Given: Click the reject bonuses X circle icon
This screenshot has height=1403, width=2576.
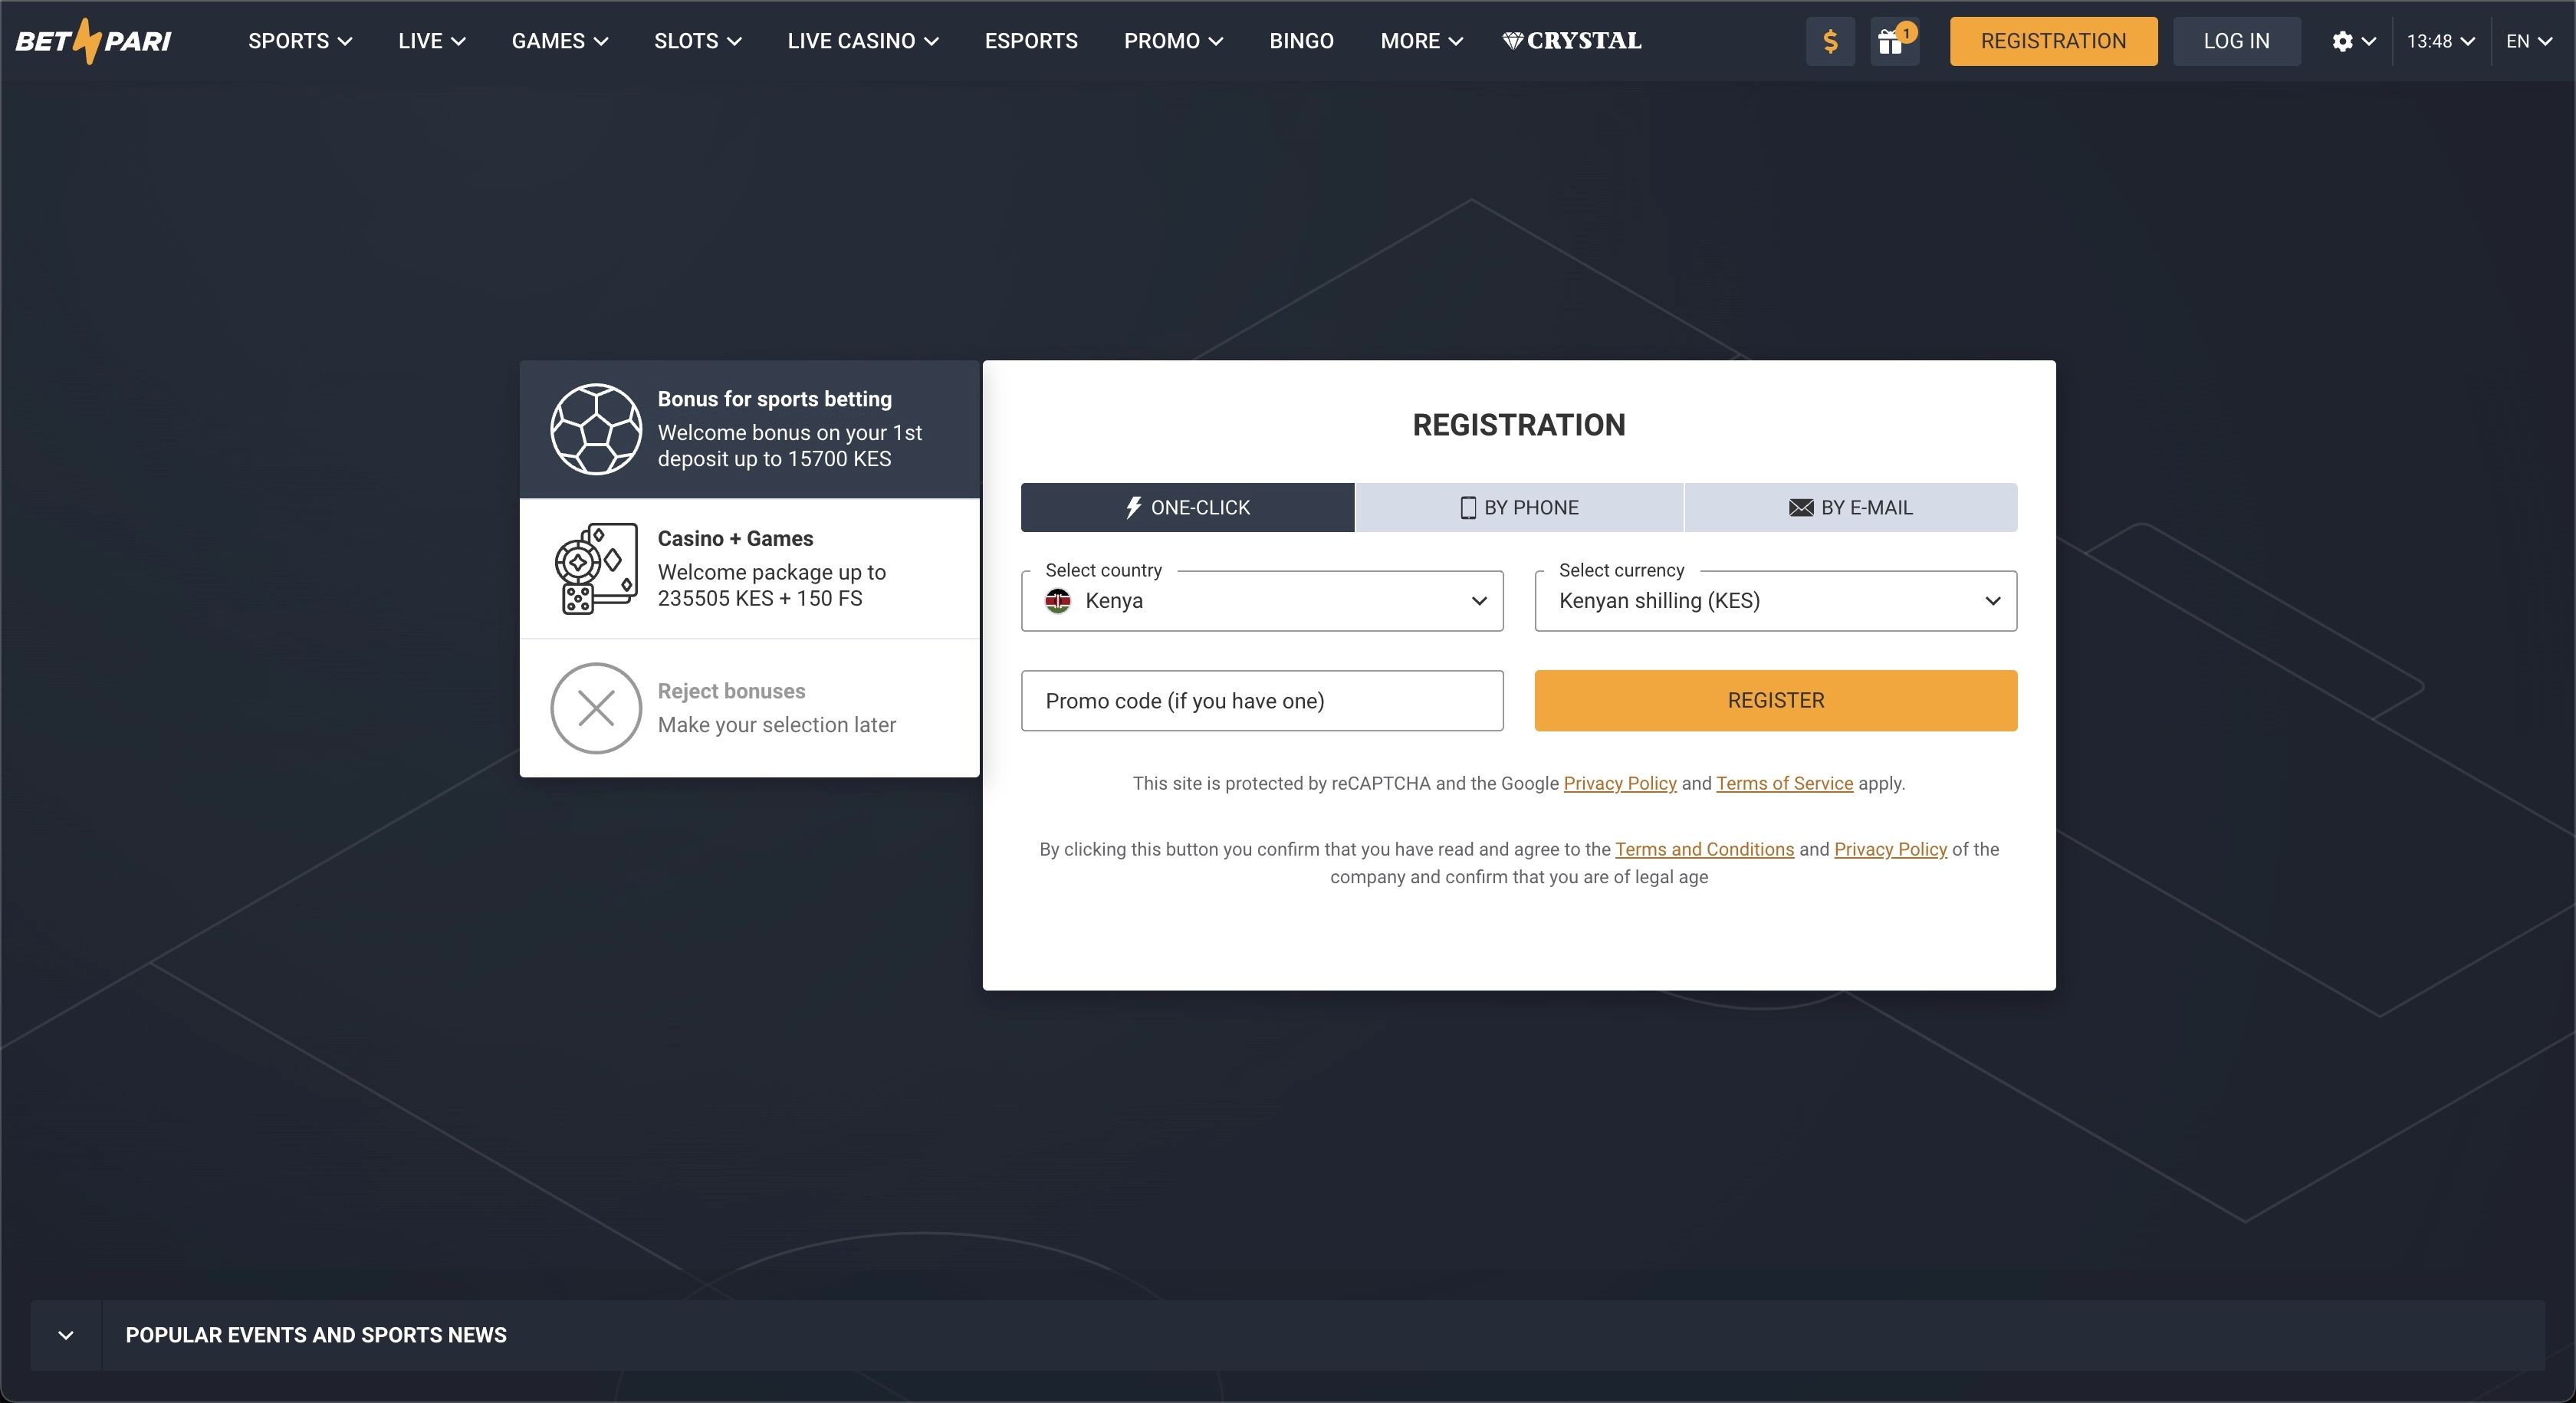Looking at the screenshot, I should point(596,708).
